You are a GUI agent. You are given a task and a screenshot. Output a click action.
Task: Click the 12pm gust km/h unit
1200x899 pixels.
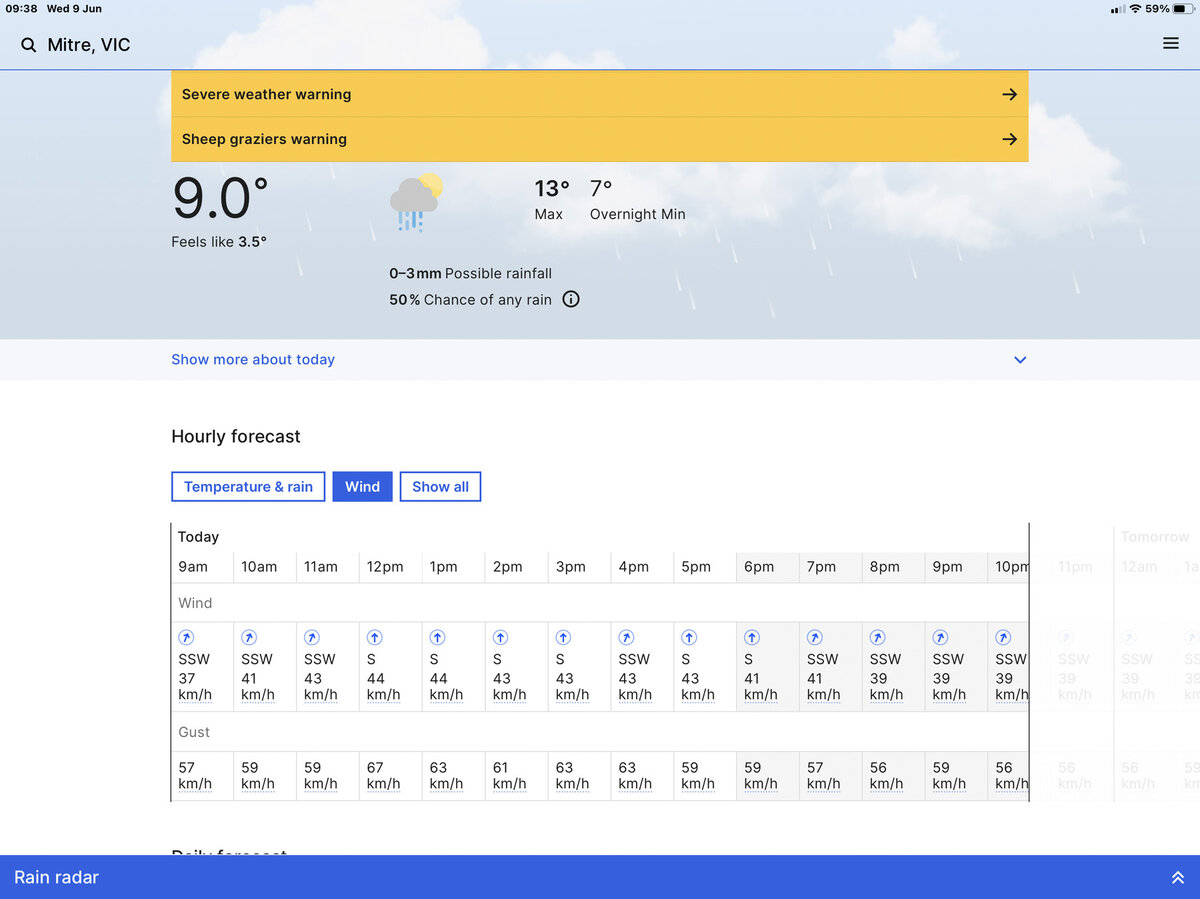tap(383, 784)
